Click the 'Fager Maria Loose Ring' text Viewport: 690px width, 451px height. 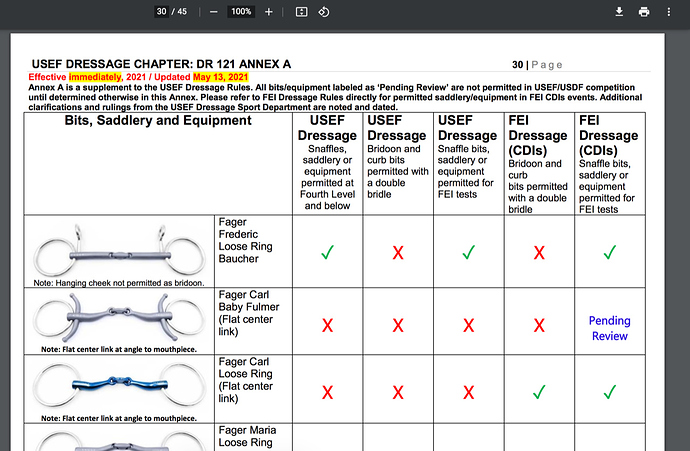247,436
